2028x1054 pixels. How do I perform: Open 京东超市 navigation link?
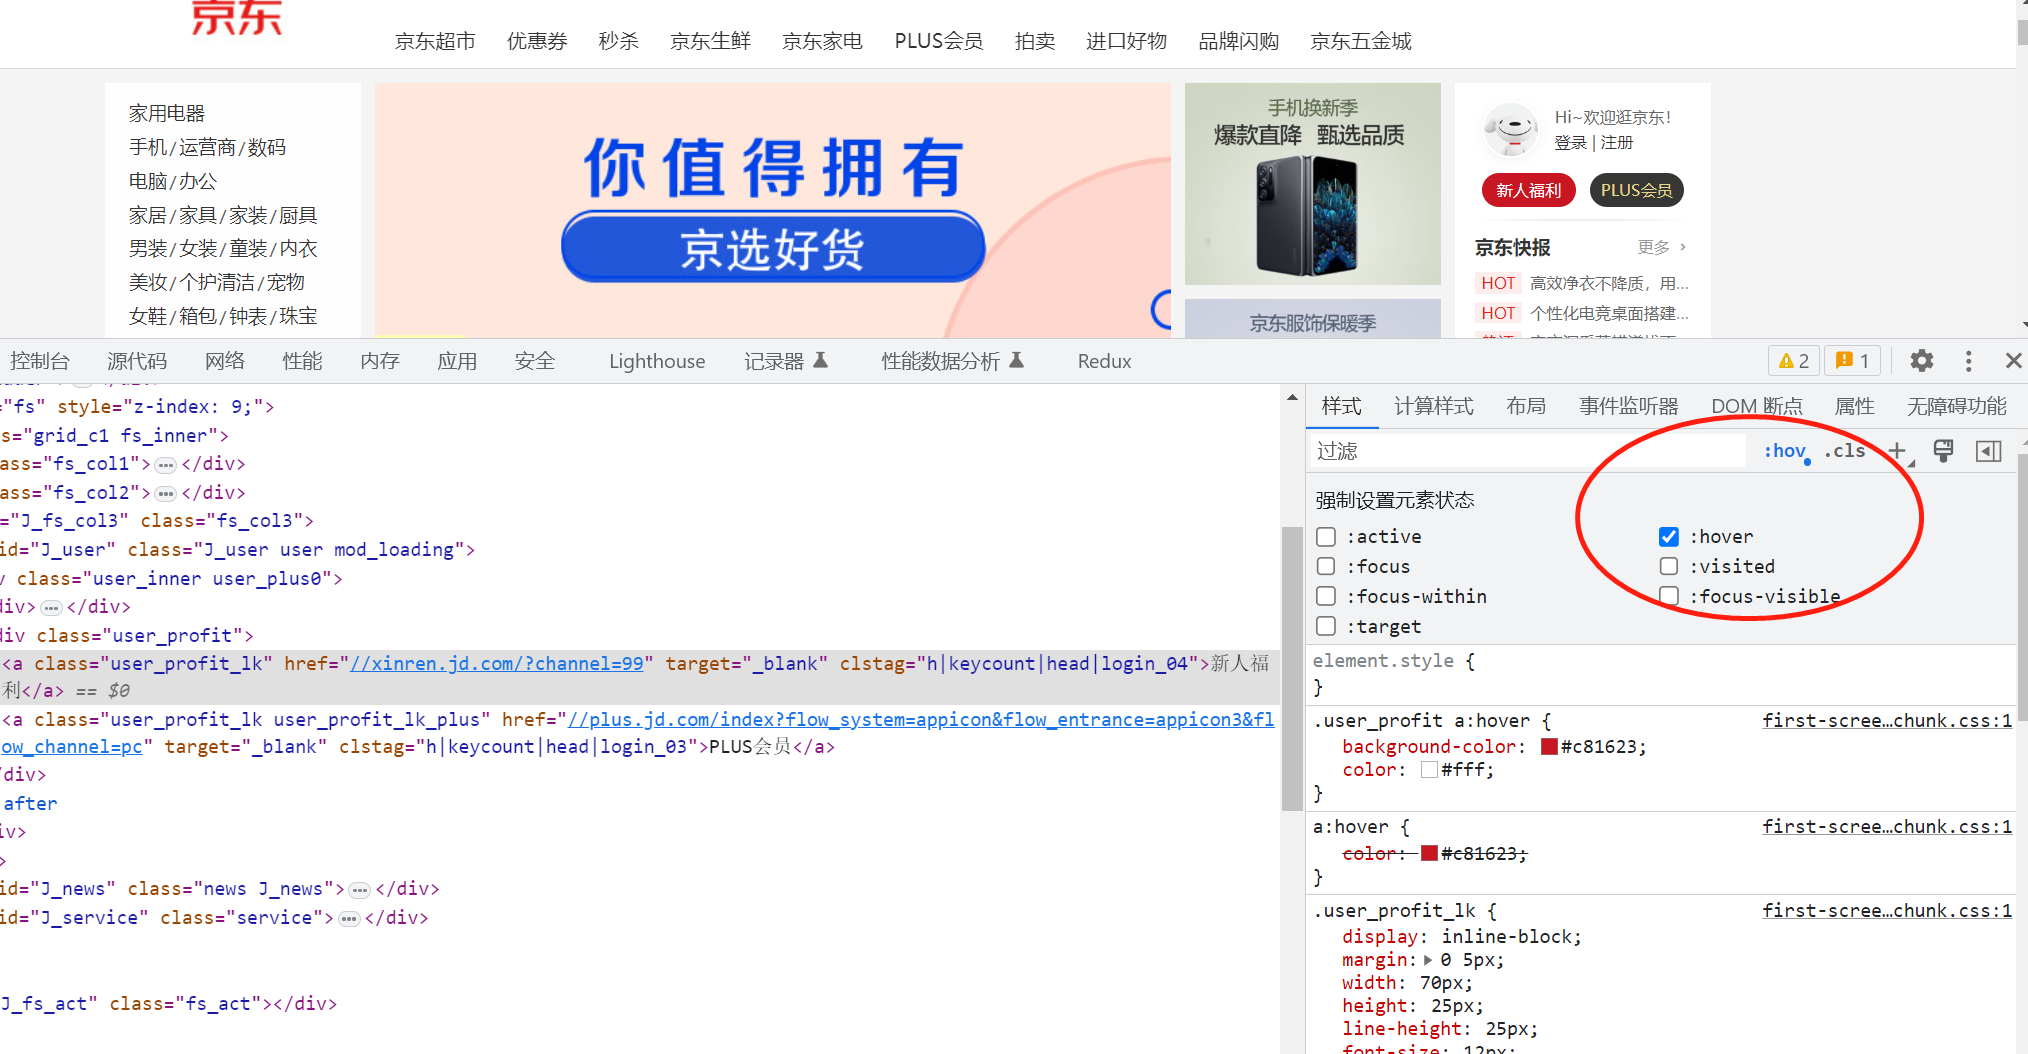[x=435, y=41]
